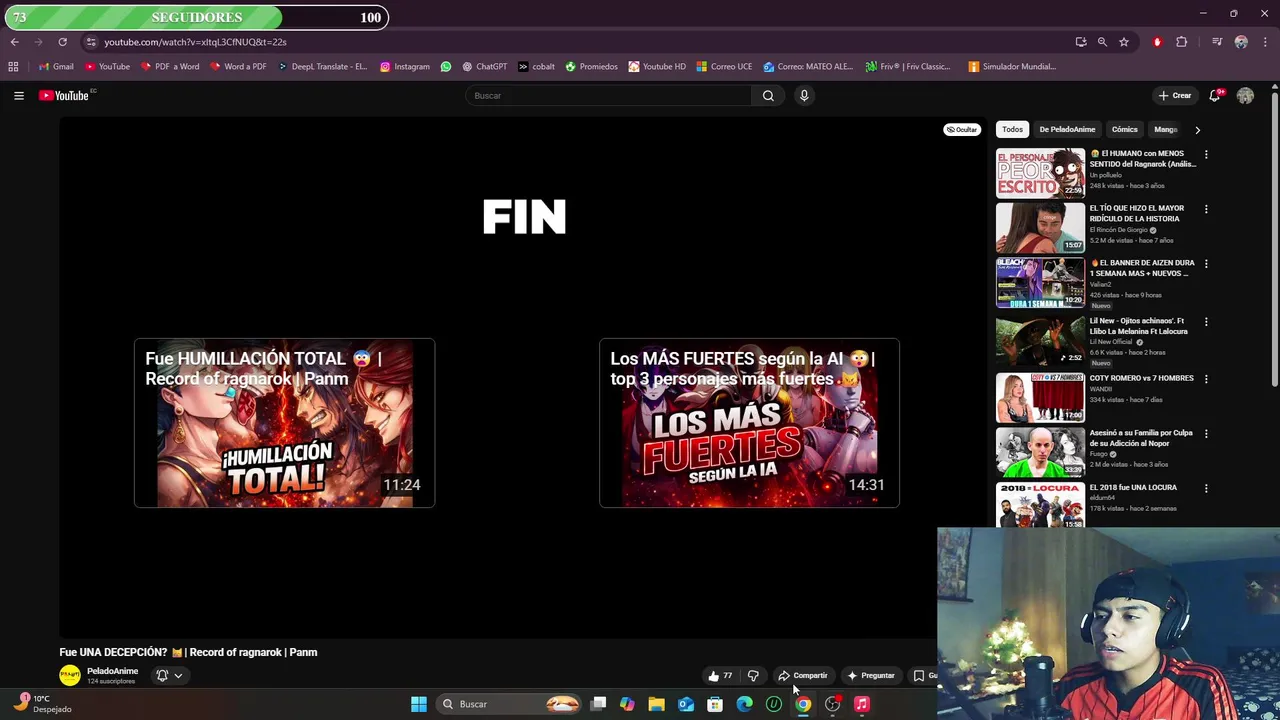
Task: Launch Microsoft Edge from taskbar
Action: (x=744, y=704)
